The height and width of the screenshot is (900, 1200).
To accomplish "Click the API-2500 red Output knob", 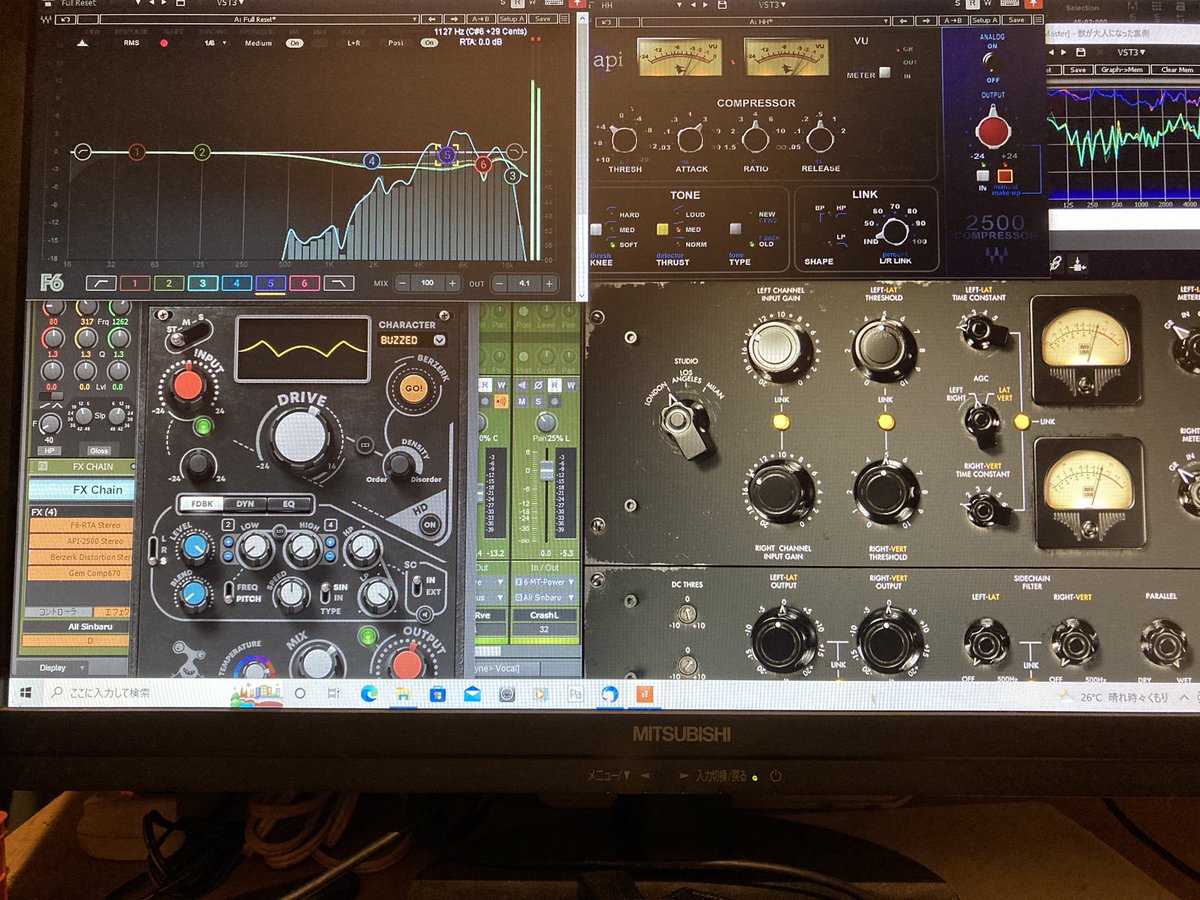I will click(x=993, y=130).
